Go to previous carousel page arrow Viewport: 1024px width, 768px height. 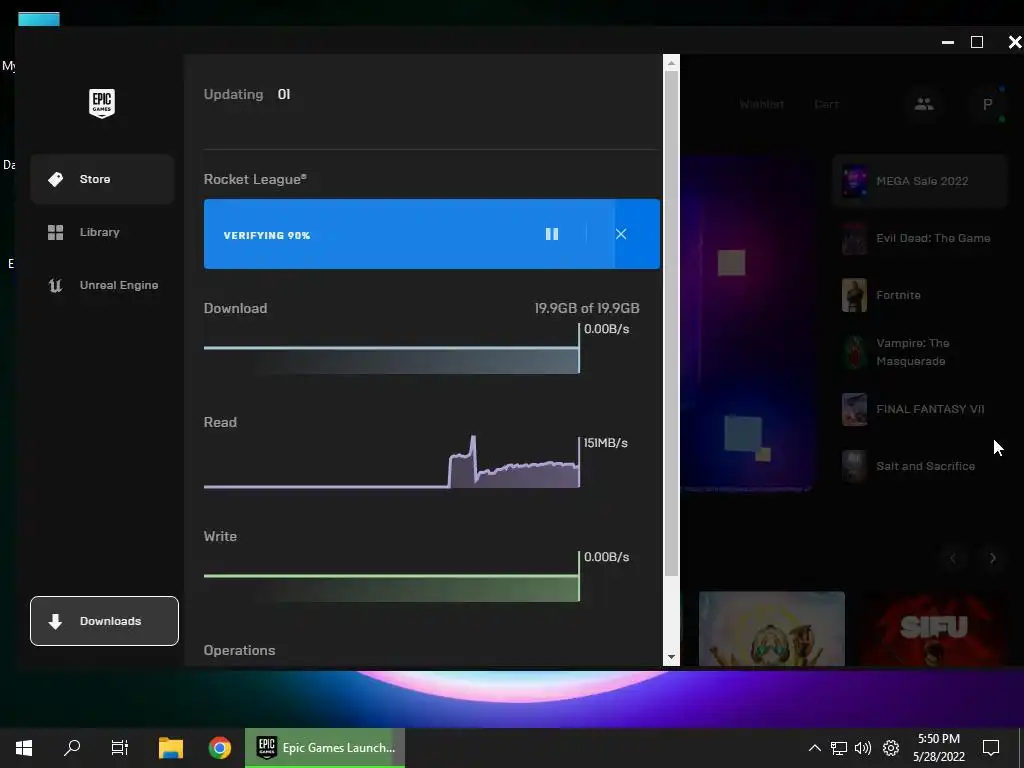pyautogui.click(x=953, y=558)
